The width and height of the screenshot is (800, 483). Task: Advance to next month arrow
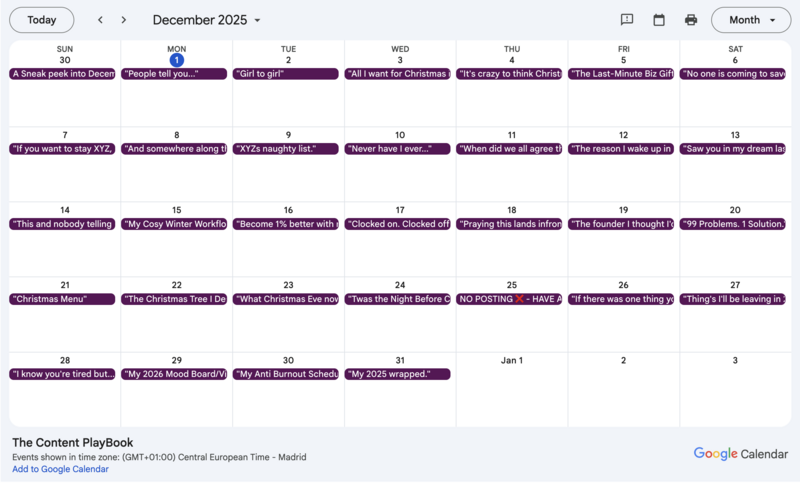(124, 20)
